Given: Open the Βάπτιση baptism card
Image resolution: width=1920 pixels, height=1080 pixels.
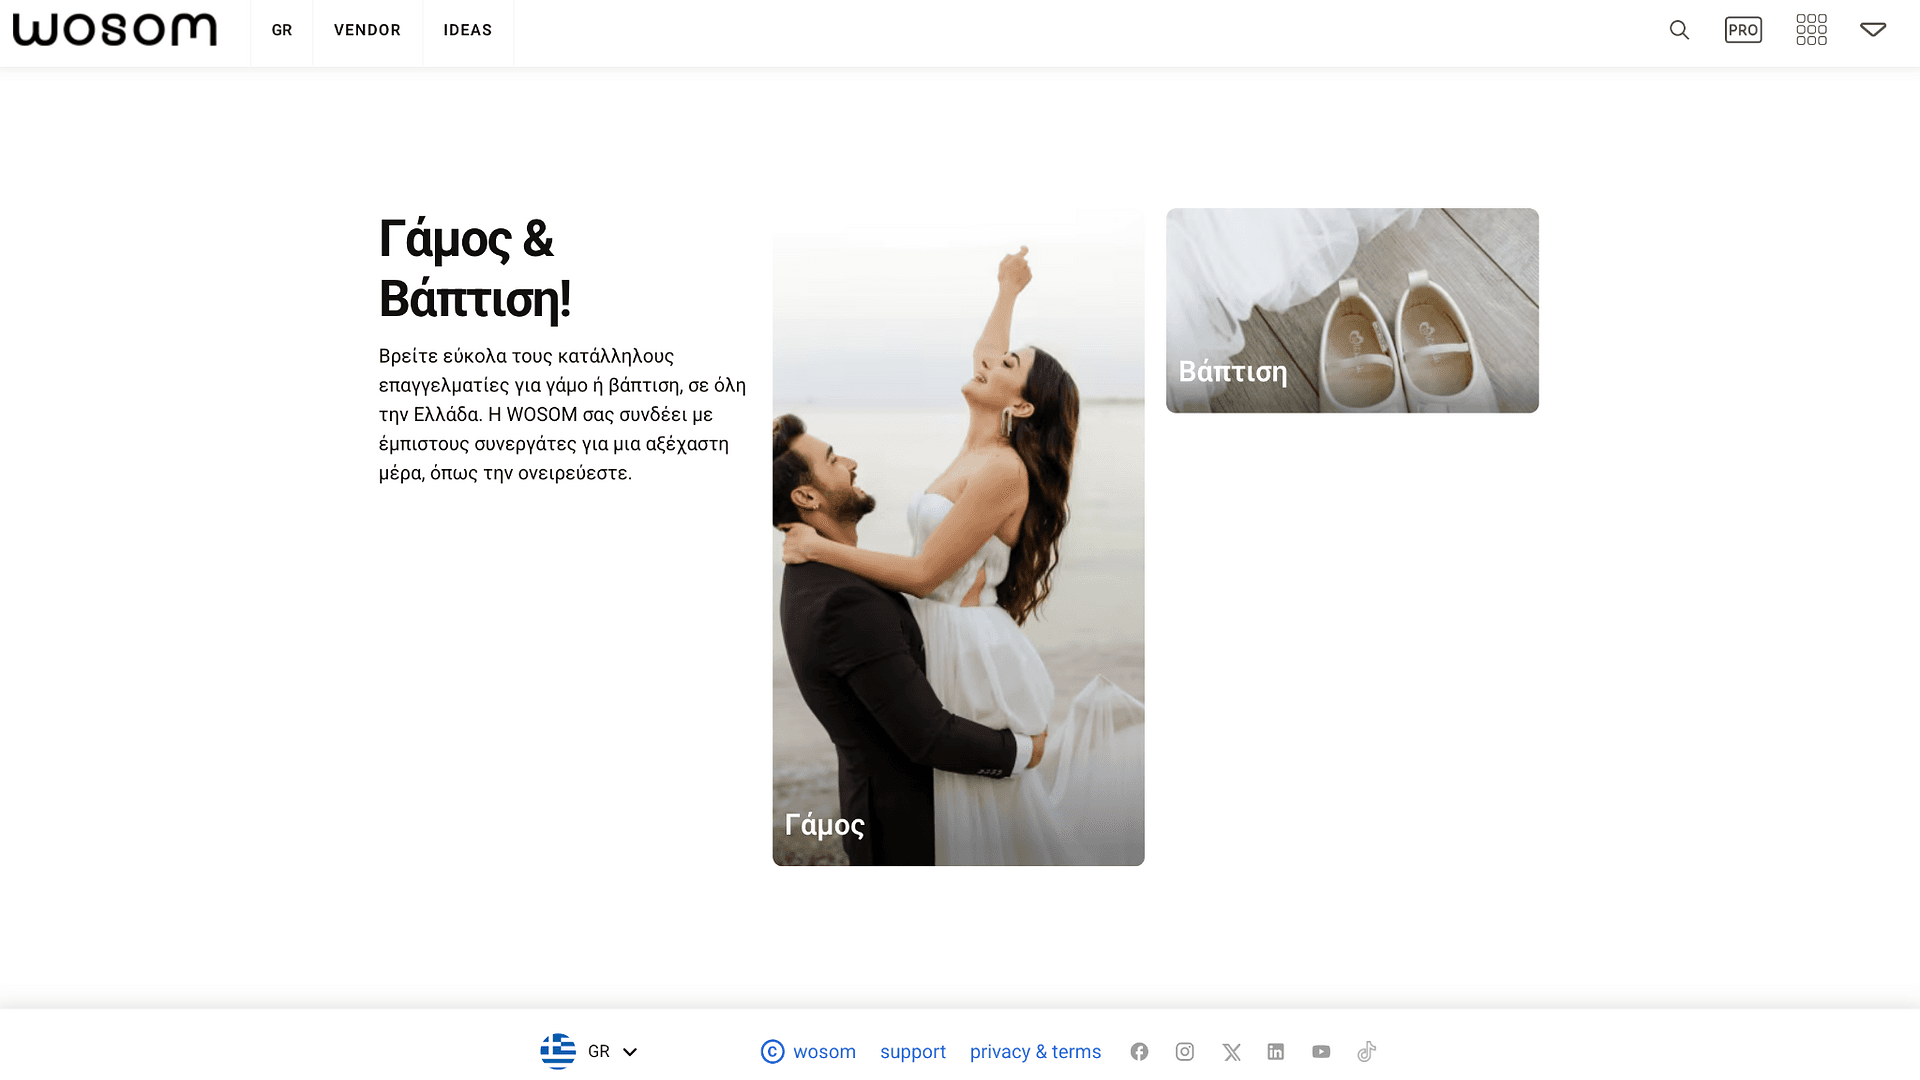Looking at the screenshot, I should pos(1352,310).
